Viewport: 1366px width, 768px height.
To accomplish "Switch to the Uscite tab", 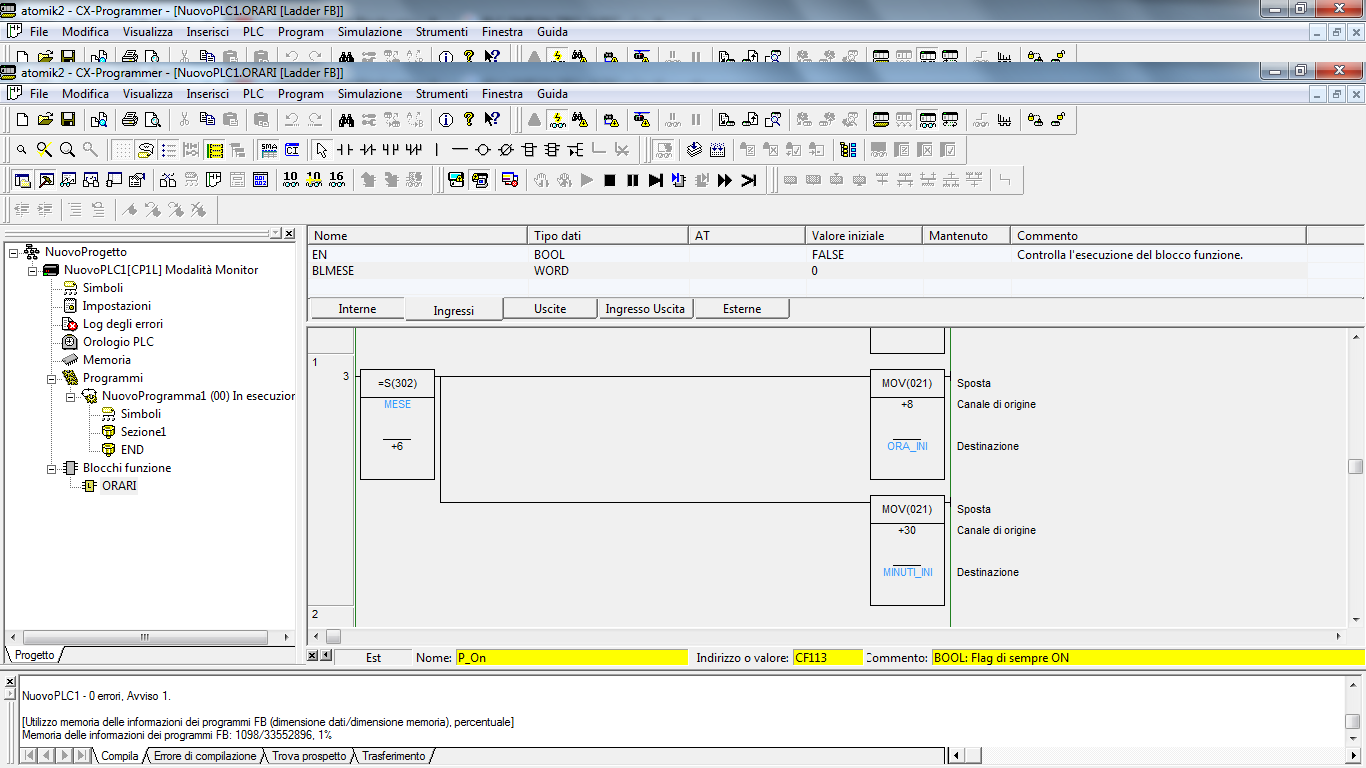I will (x=549, y=309).
